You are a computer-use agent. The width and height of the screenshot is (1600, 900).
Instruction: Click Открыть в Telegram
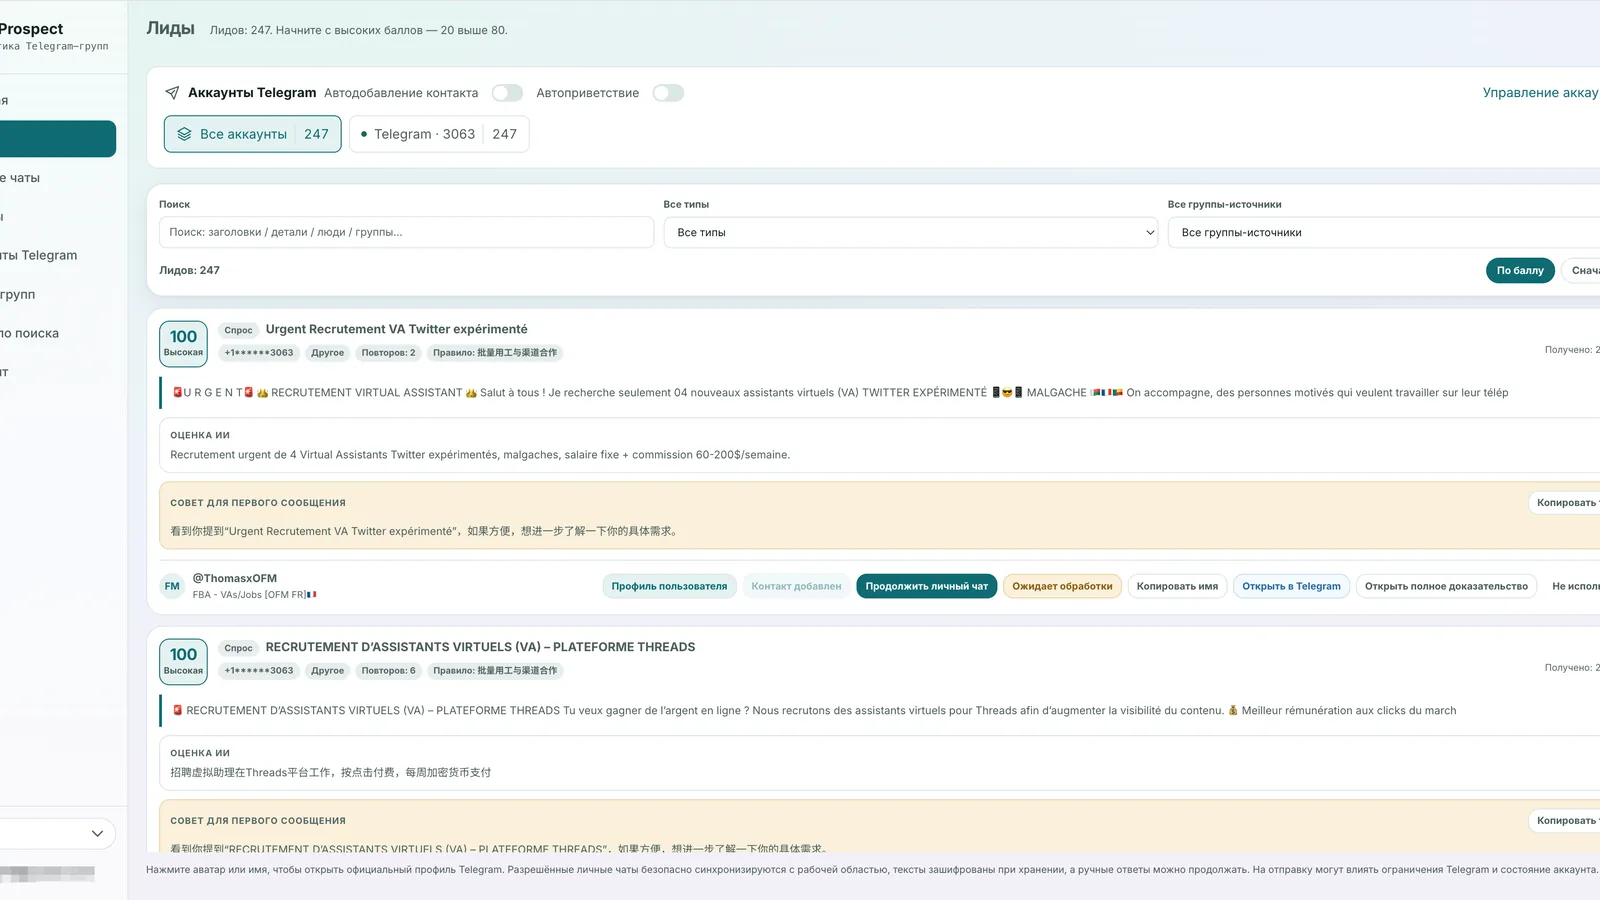1291,586
